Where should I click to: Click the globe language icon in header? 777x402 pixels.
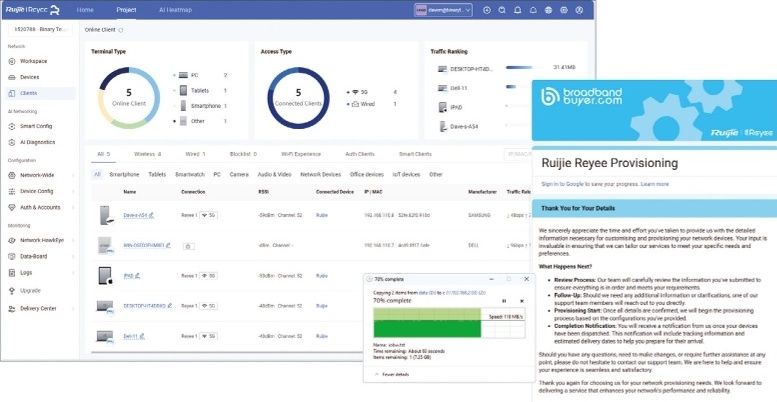pyautogui.click(x=548, y=10)
